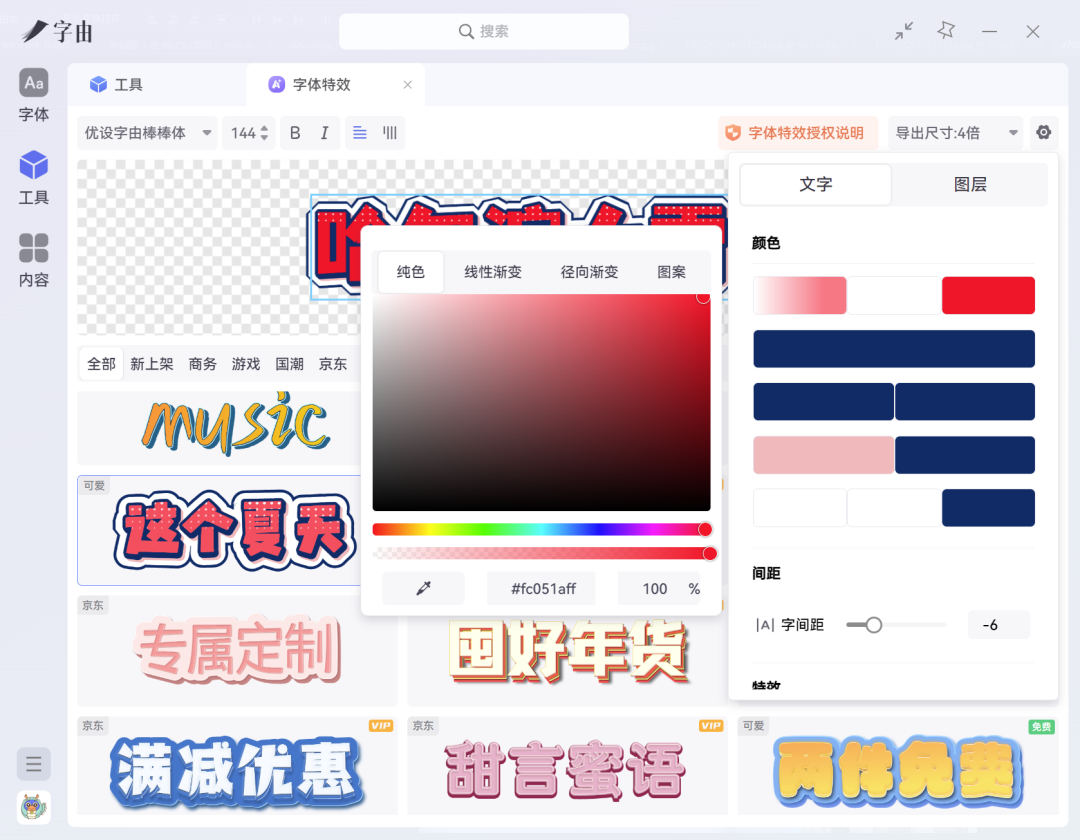
Task: Open 字体特效授权说明 license info
Action: click(797, 133)
